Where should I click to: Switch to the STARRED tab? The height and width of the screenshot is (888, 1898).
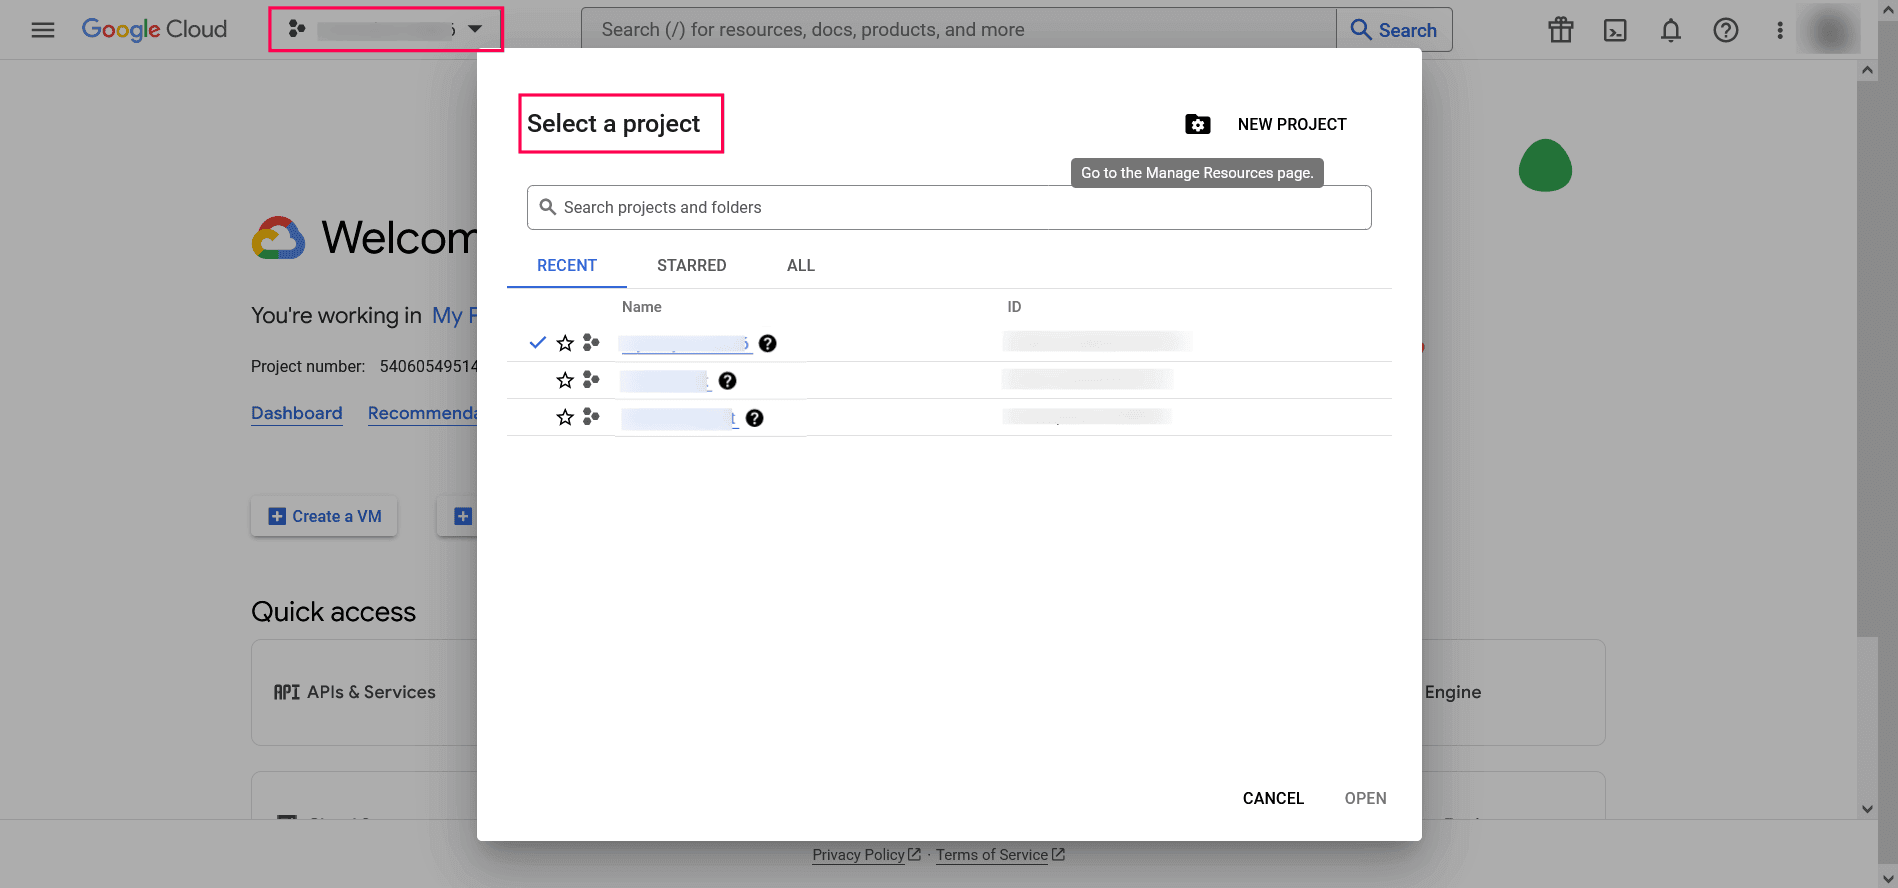click(x=692, y=265)
